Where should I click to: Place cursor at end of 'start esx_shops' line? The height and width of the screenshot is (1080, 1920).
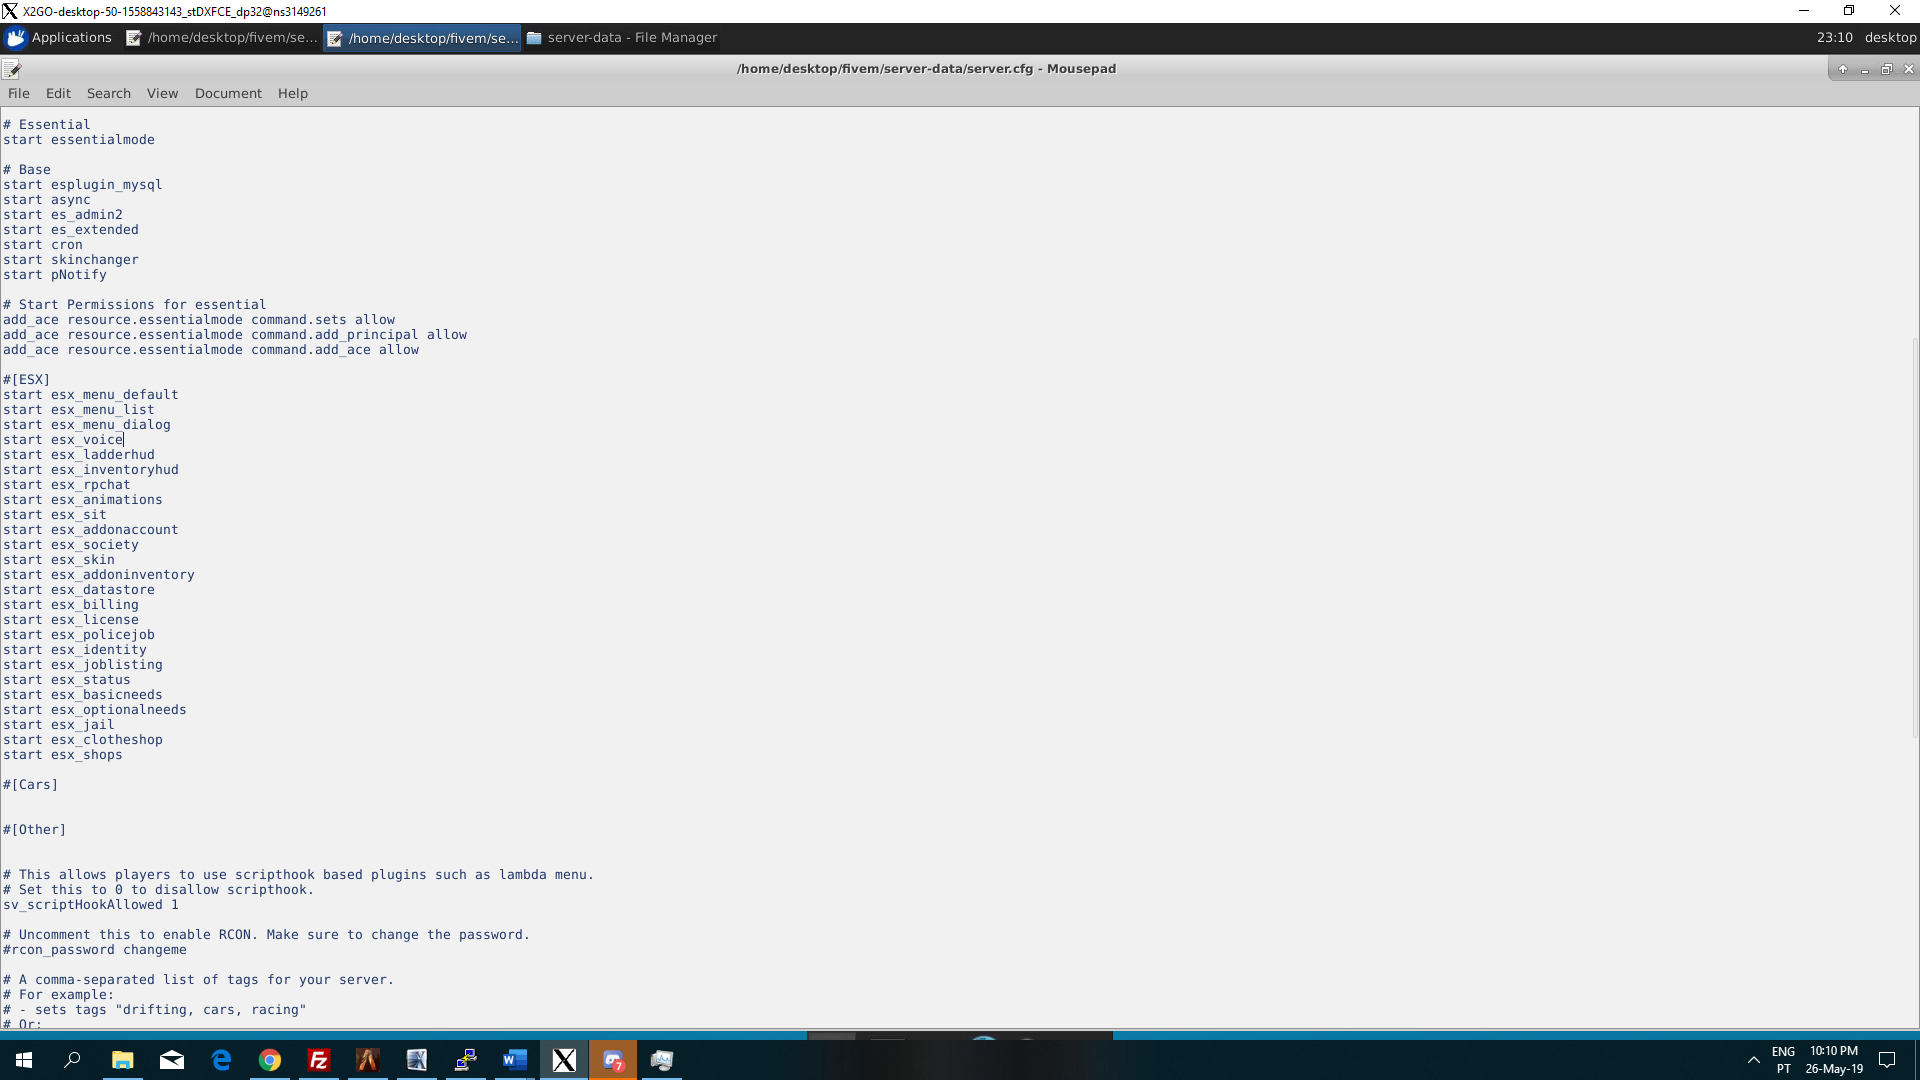(124, 755)
